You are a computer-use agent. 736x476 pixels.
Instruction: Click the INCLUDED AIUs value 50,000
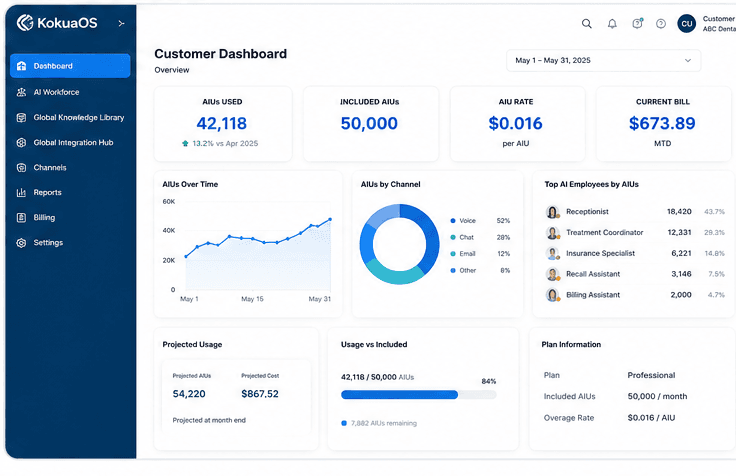pyautogui.click(x=369, y=123)
